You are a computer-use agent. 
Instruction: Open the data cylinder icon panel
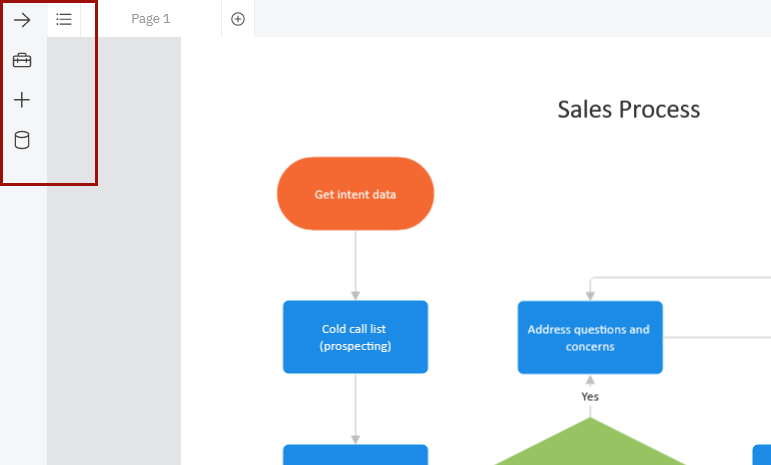[22, 140]
